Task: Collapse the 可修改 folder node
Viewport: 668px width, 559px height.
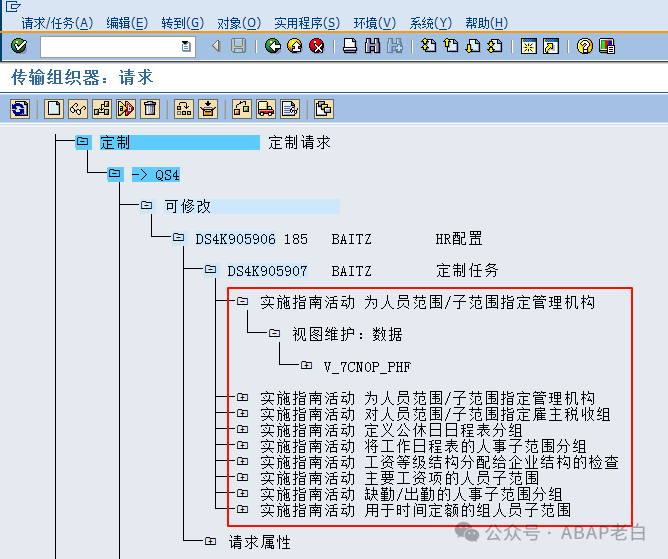Action: point(147,205)
